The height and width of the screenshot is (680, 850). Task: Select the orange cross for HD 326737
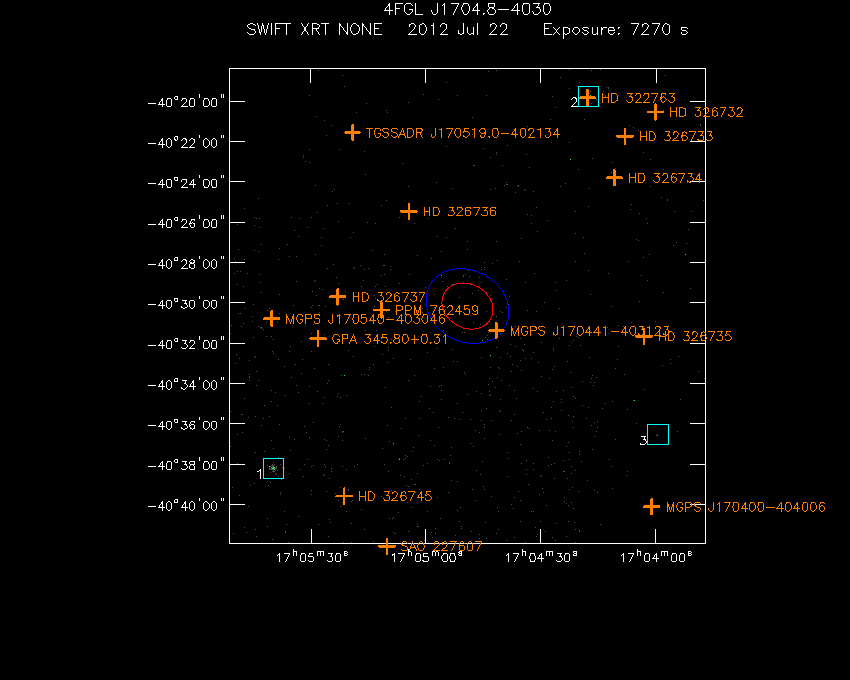338,297
